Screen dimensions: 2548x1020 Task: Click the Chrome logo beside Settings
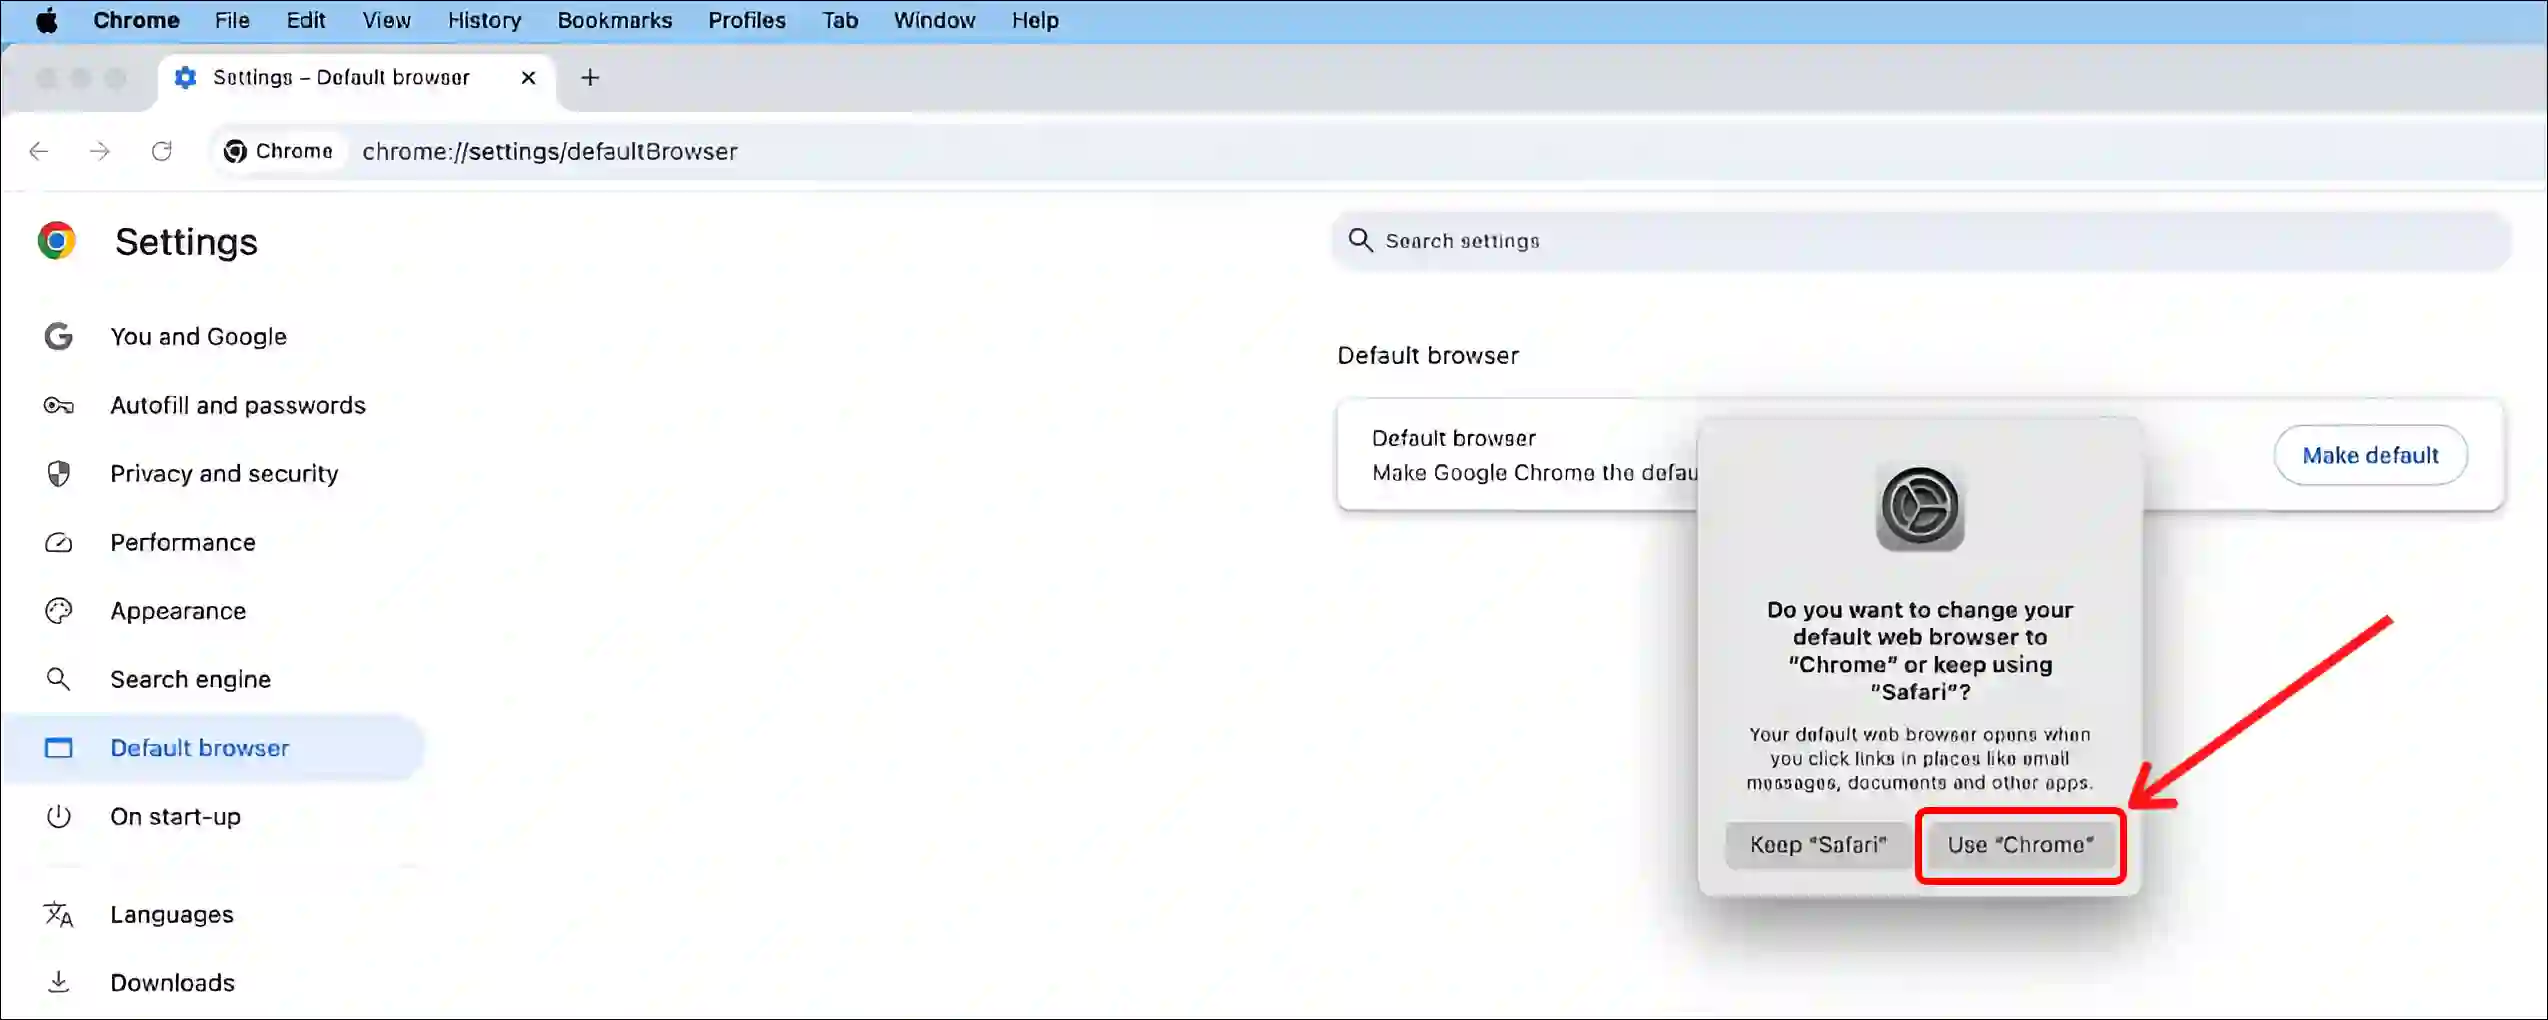pyautogui.click(x=57, y=241)
